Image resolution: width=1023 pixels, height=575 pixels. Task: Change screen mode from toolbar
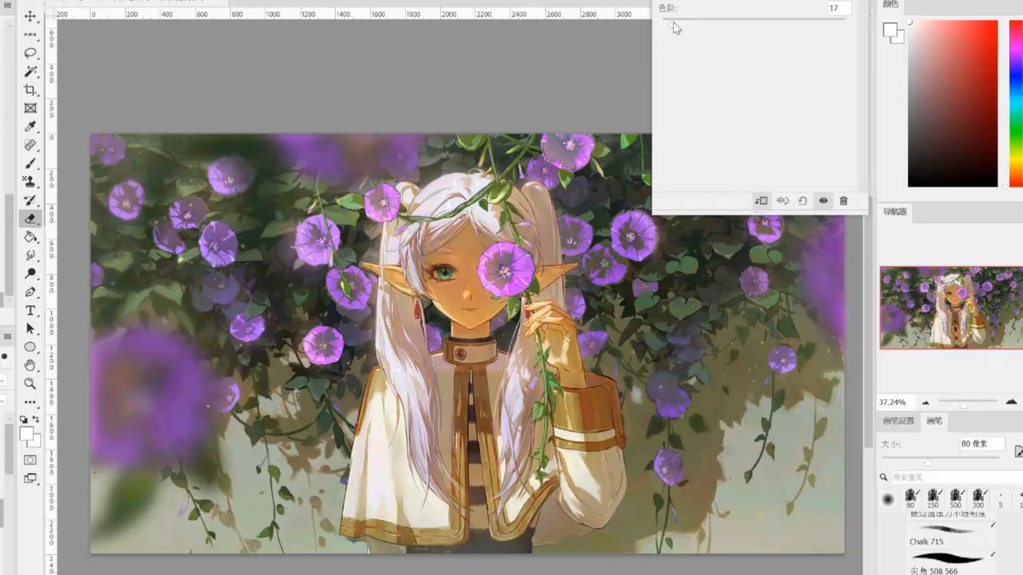tap(30, 478)
